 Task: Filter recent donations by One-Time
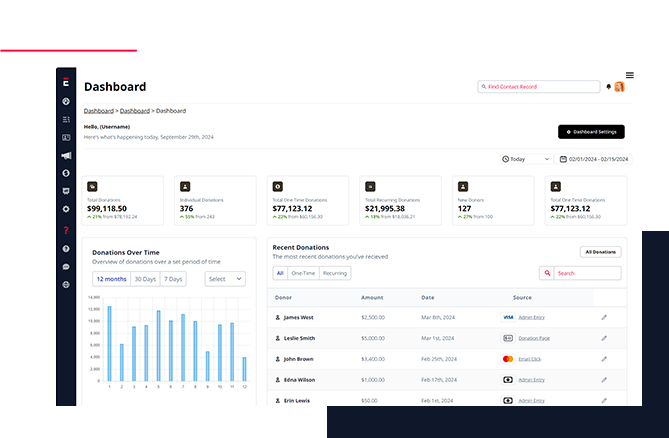click(x=303, y=273)
